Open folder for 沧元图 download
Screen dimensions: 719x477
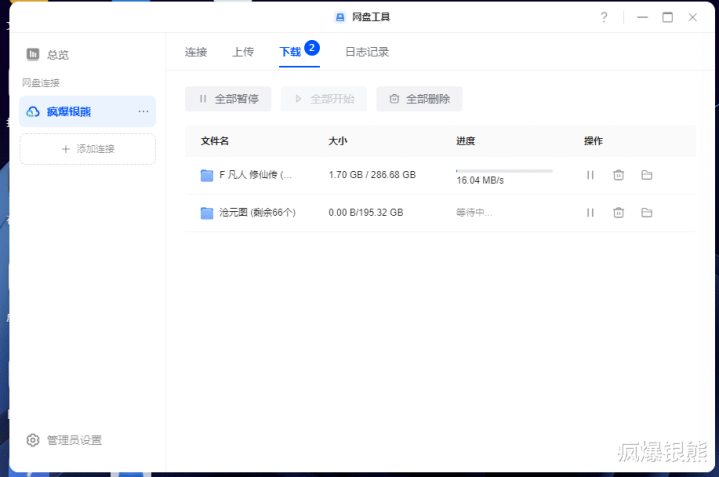coord(647,212)
